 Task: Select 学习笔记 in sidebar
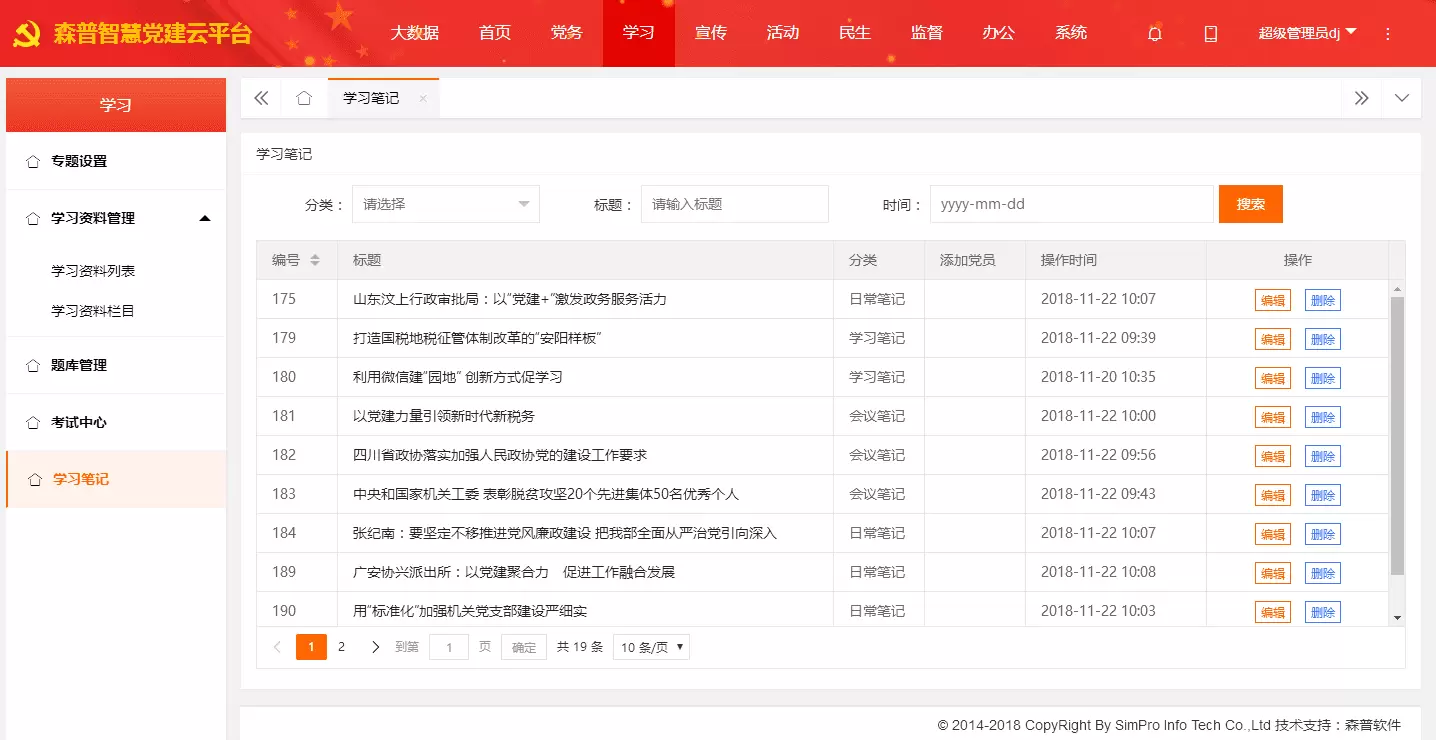coord(116,479)
